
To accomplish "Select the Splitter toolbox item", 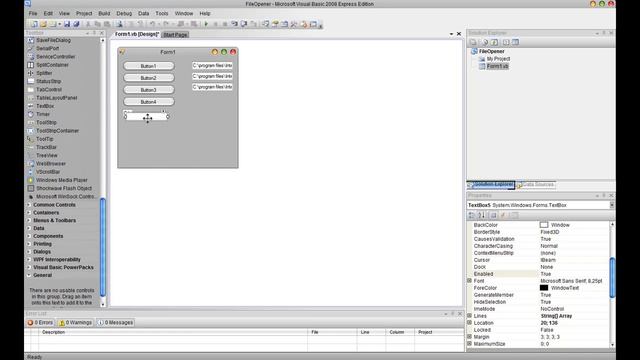I will point(44,73).
